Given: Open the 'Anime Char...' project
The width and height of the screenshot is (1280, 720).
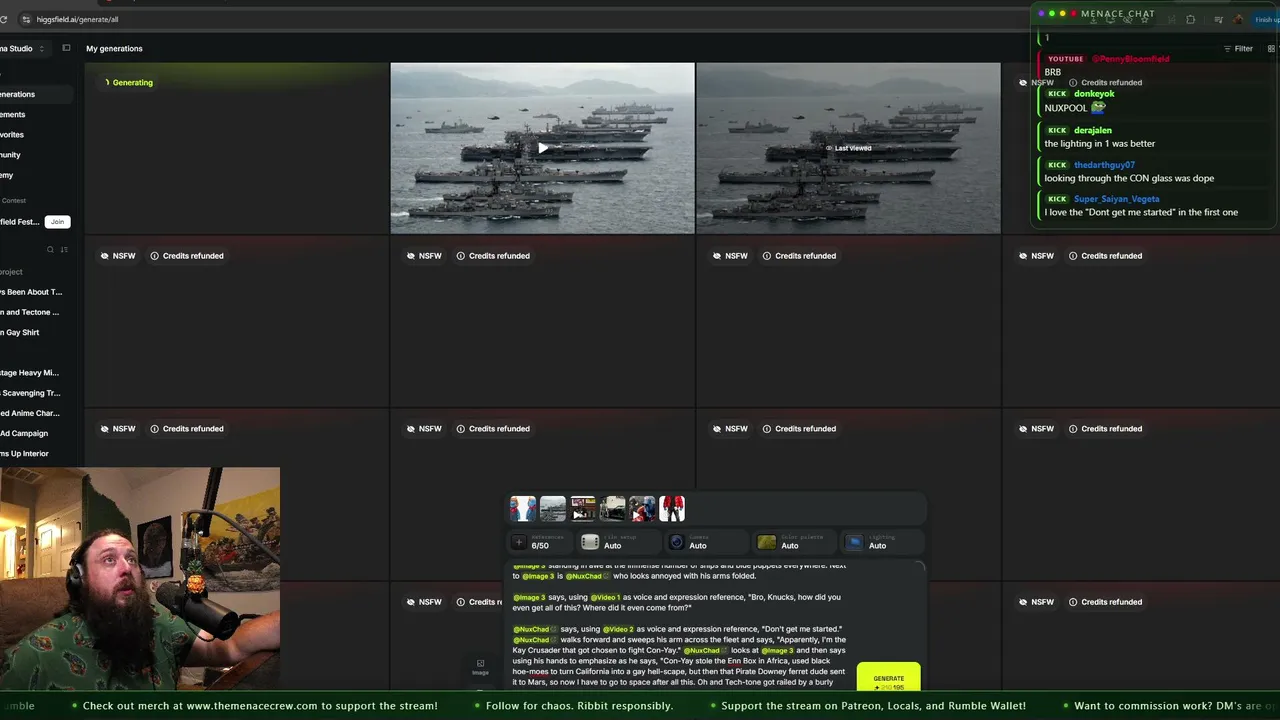Looking at the screenshot, I should pos(30,413).
